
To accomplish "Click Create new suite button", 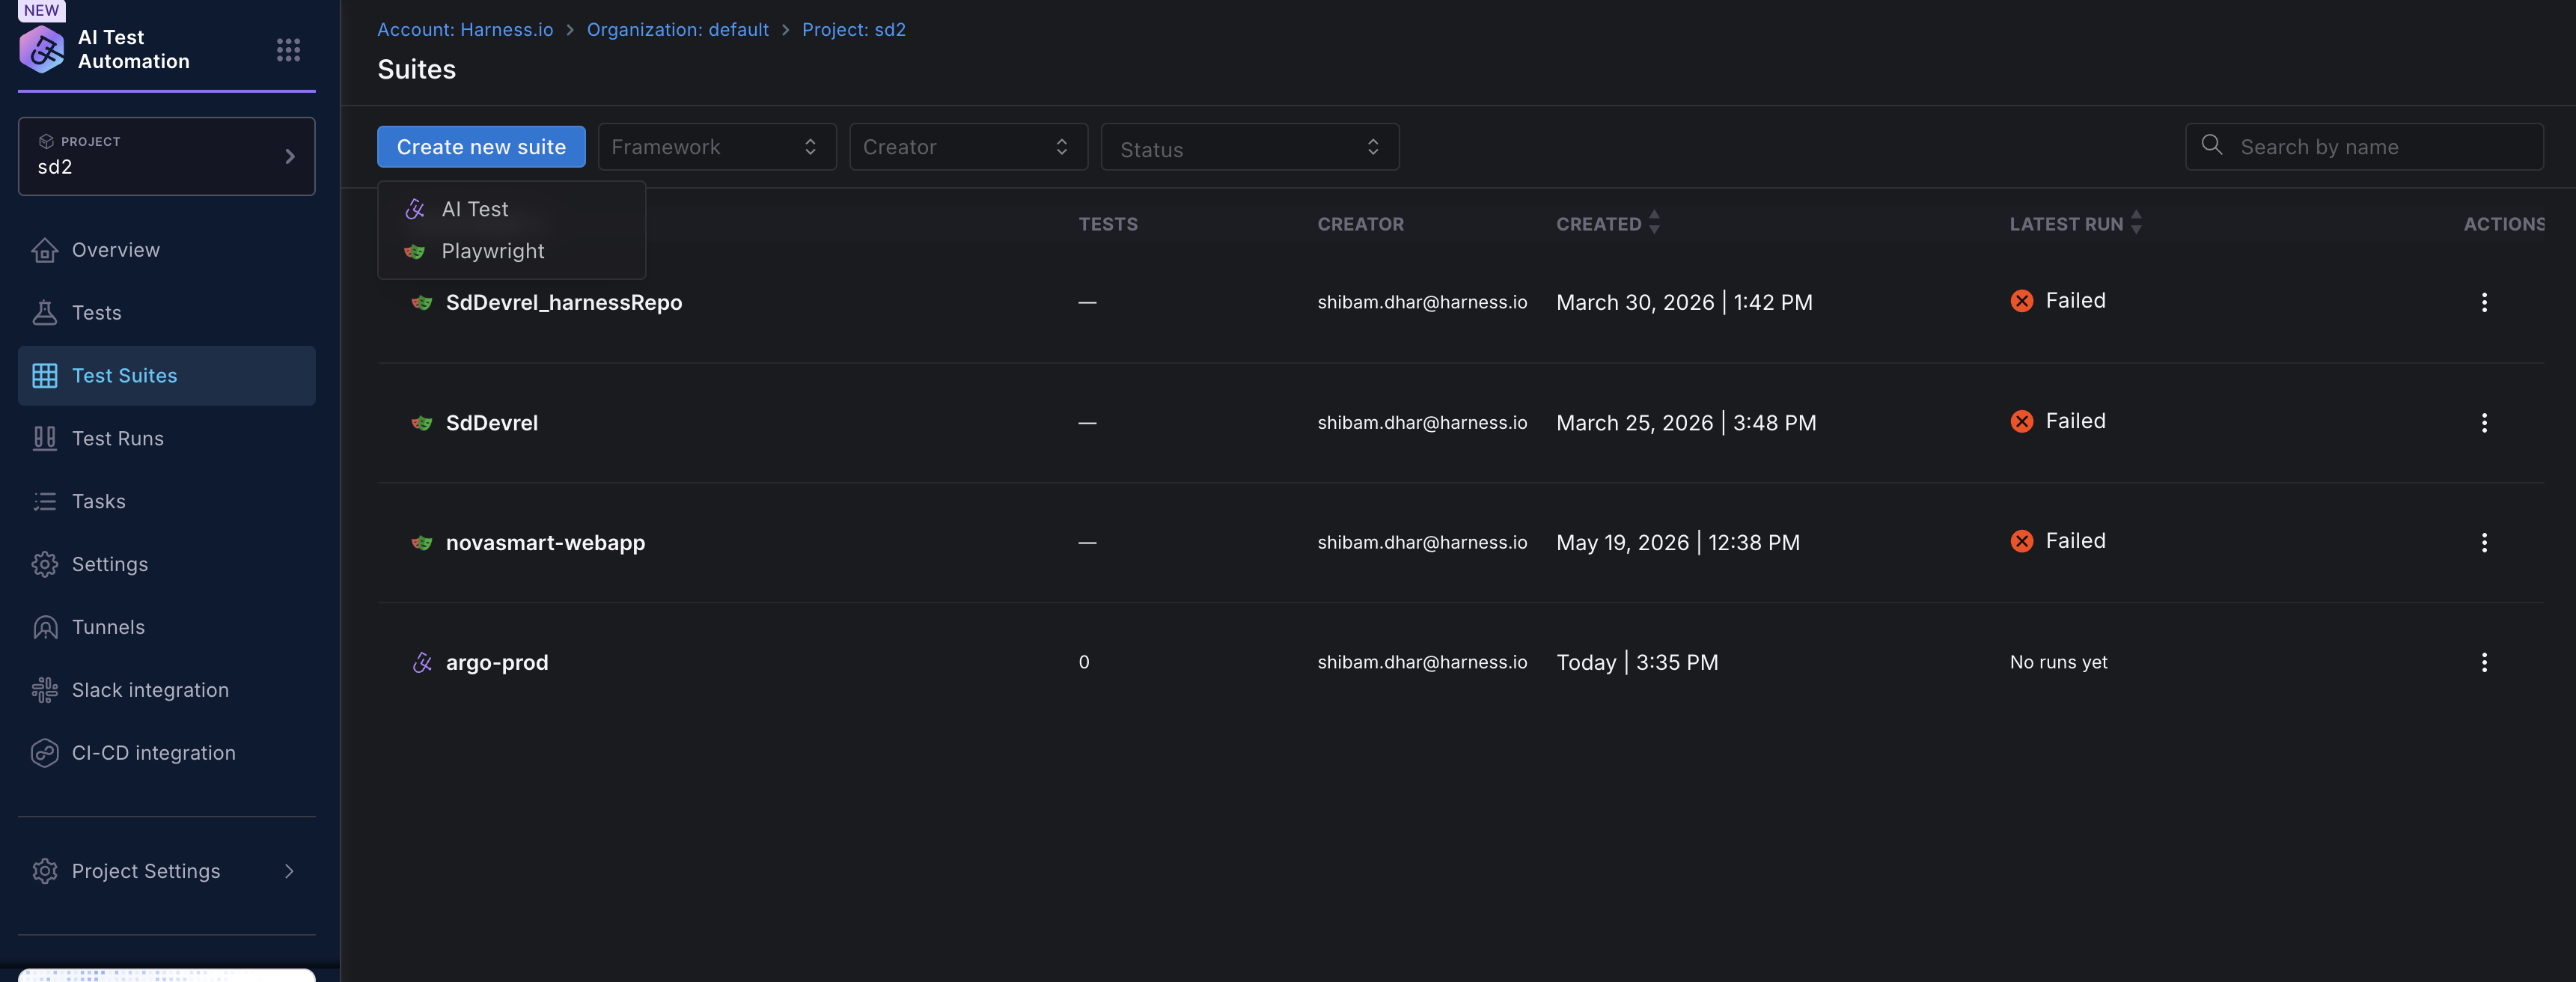I will click(x=481, y=147).
